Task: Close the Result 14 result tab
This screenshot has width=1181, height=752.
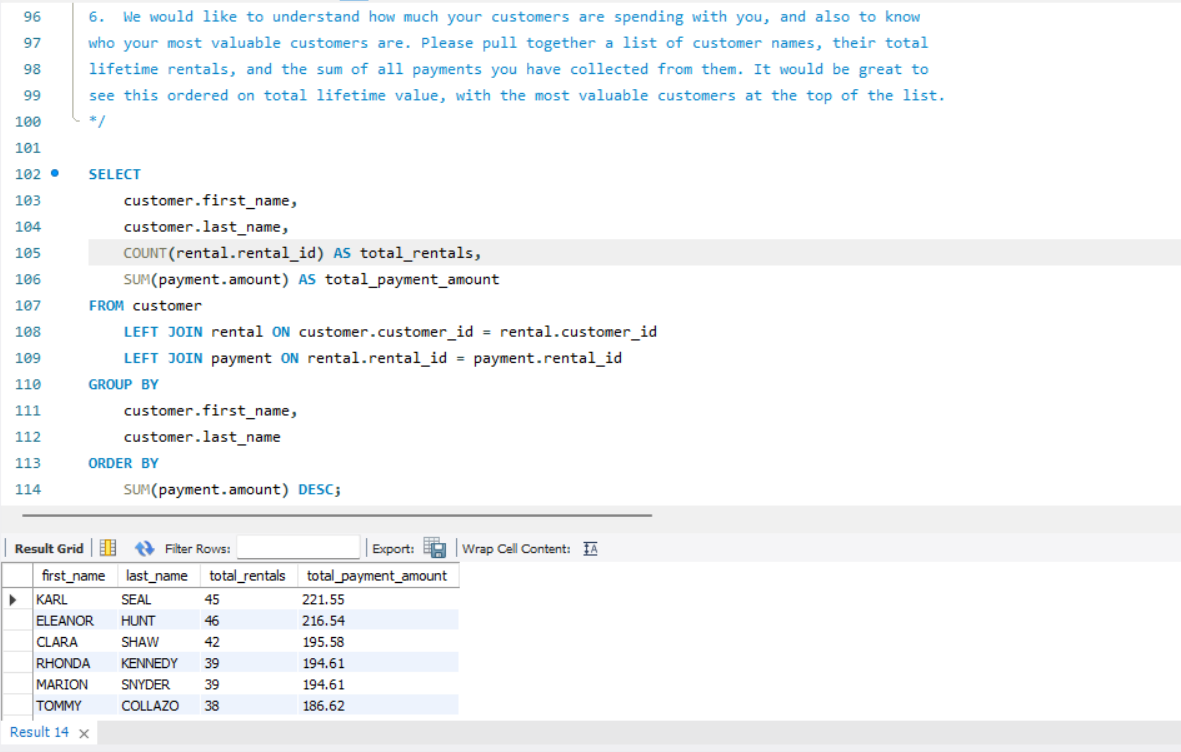Action: tap(83, 731)
